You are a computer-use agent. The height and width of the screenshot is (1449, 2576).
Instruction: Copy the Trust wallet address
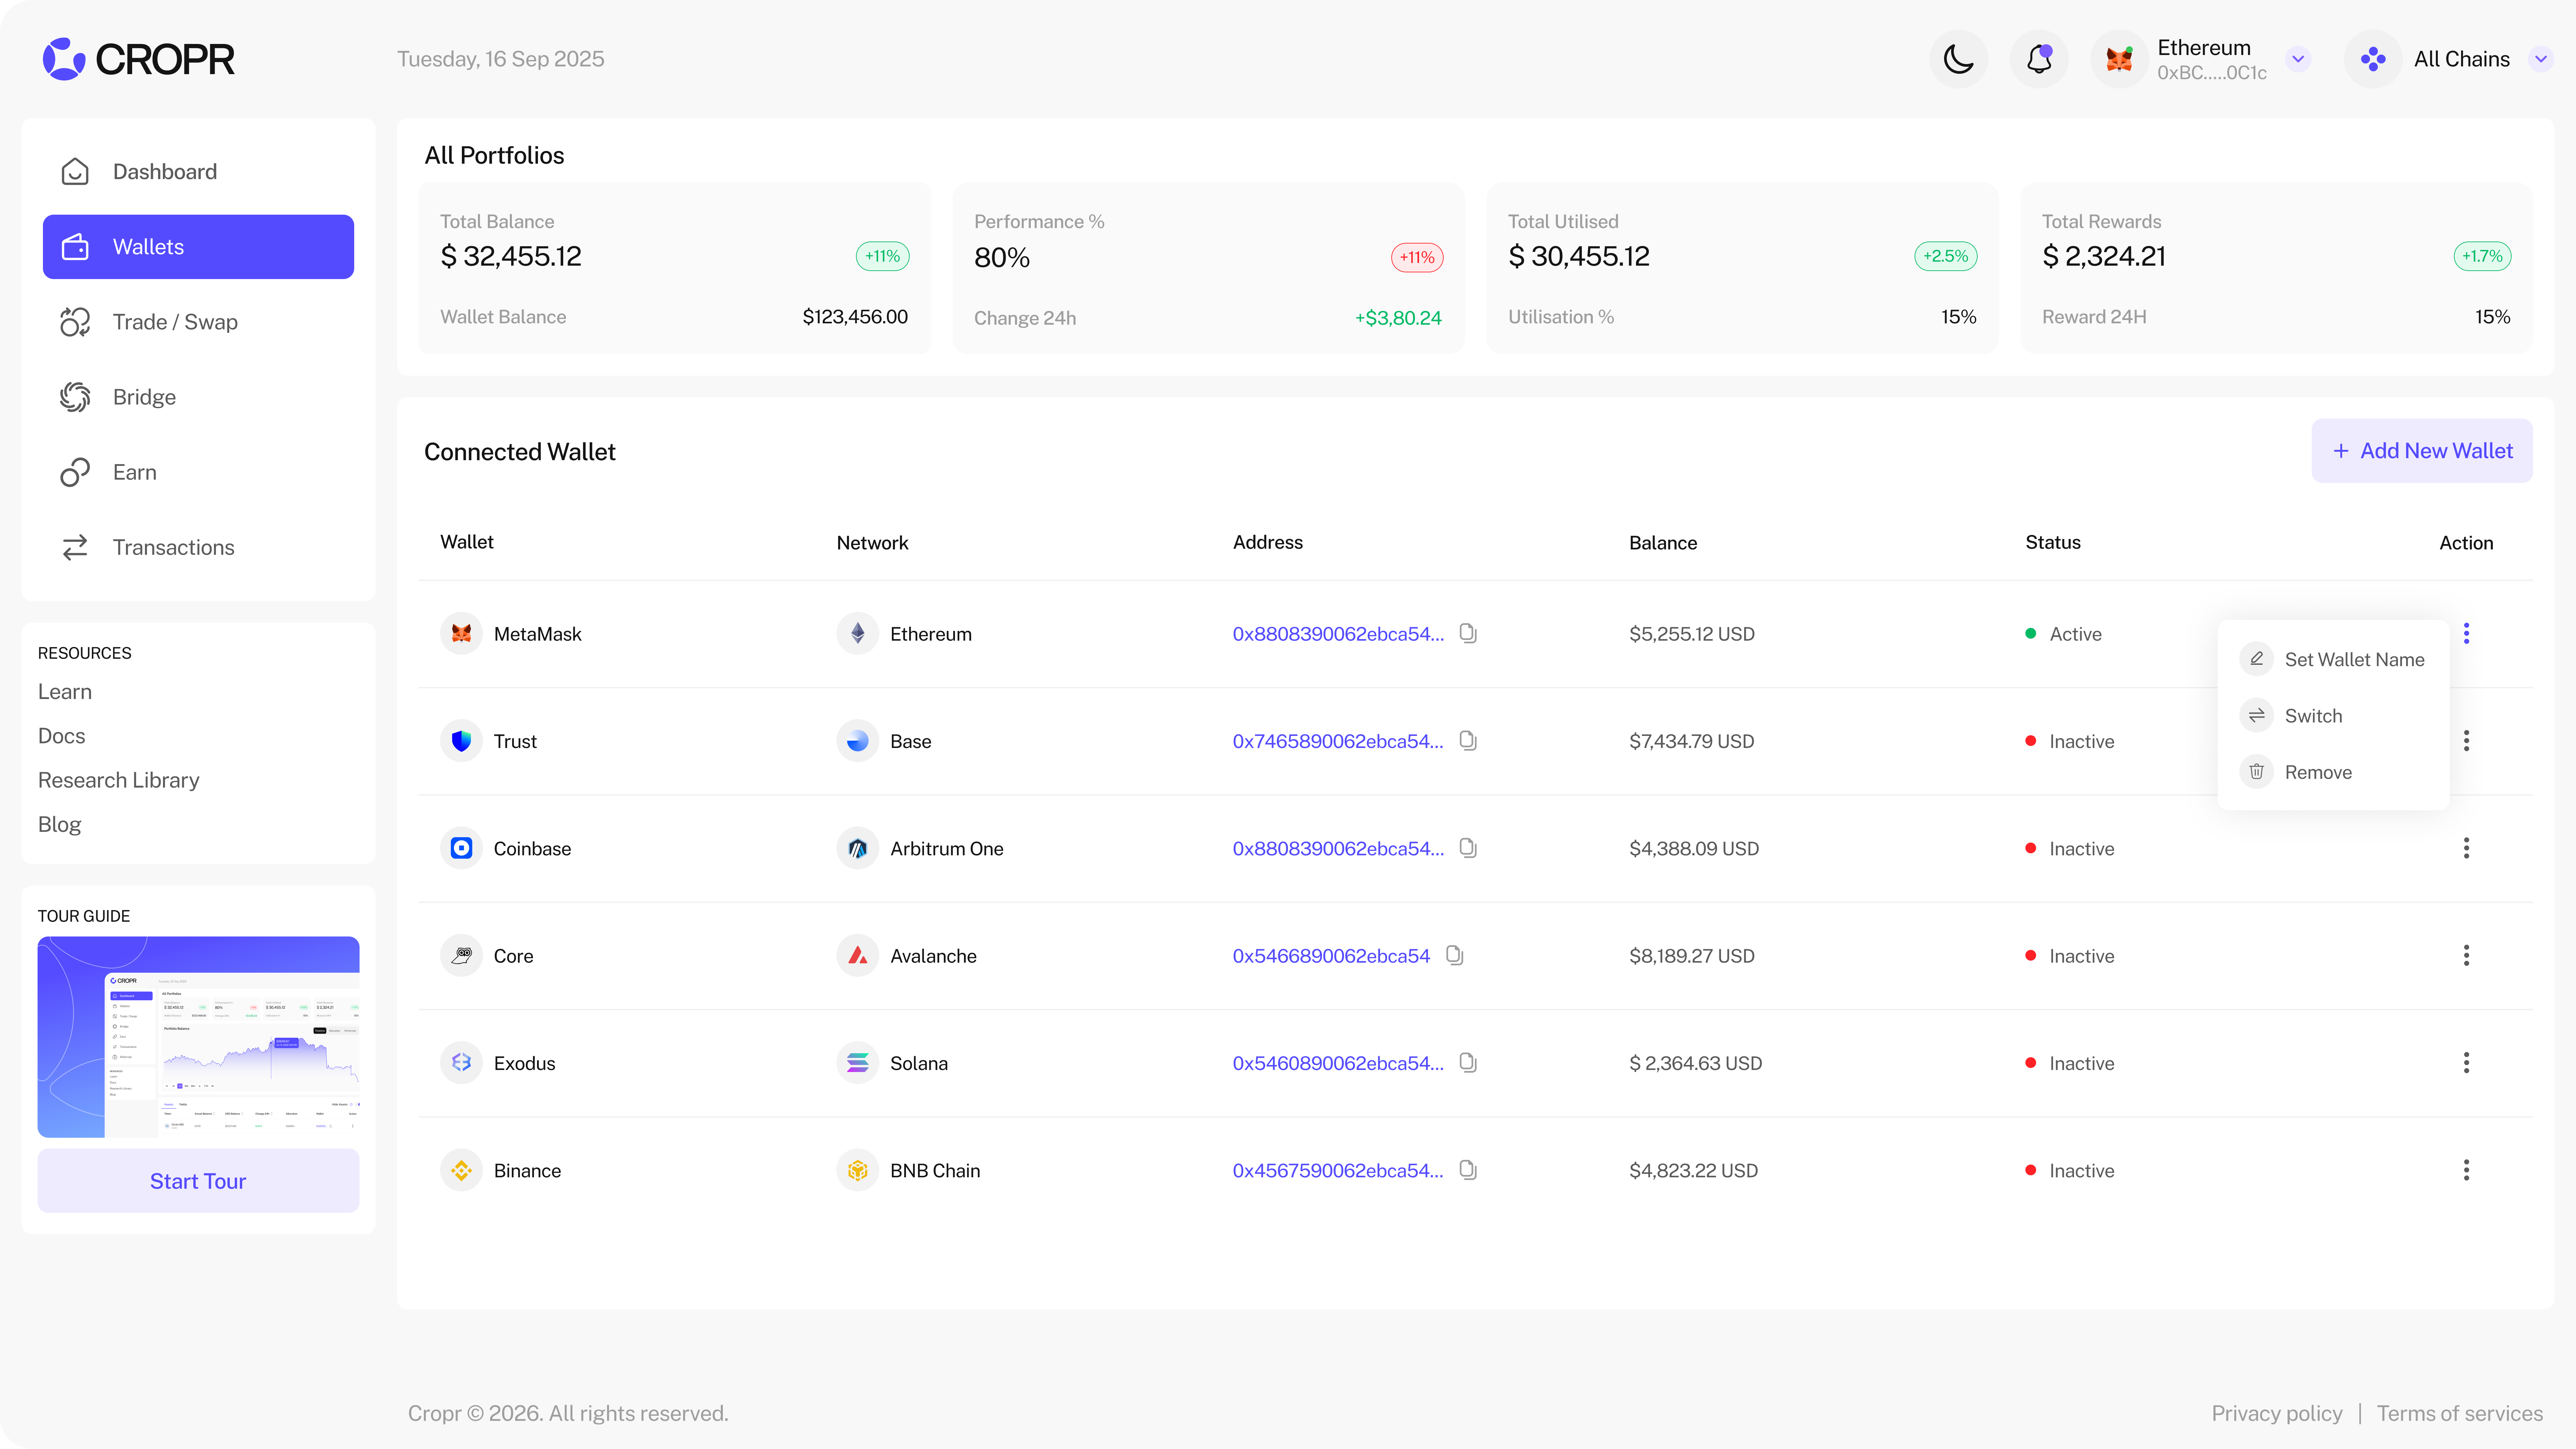pyautogui.click(x=1468, y=741)
